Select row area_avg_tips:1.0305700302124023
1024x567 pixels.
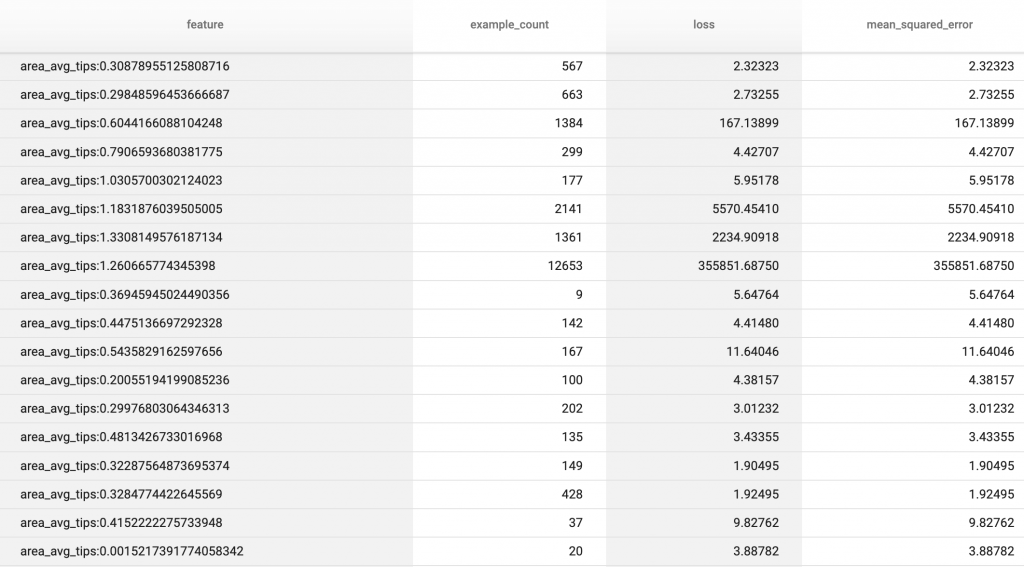tap(512, 180)
